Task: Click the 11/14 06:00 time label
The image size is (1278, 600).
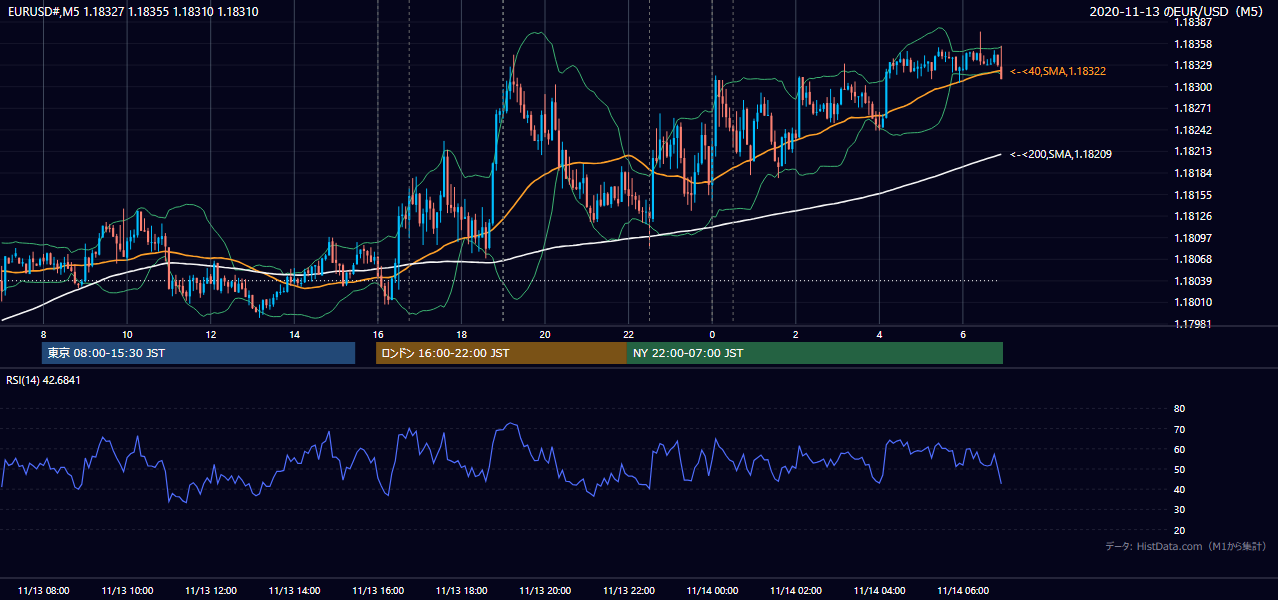Action: tap(963, 591)
